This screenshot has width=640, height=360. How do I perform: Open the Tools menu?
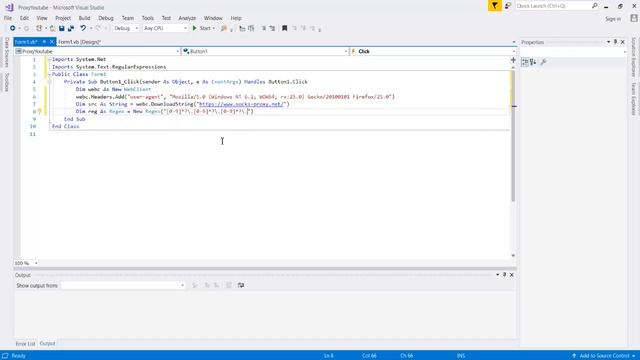(x=148, y=18)
